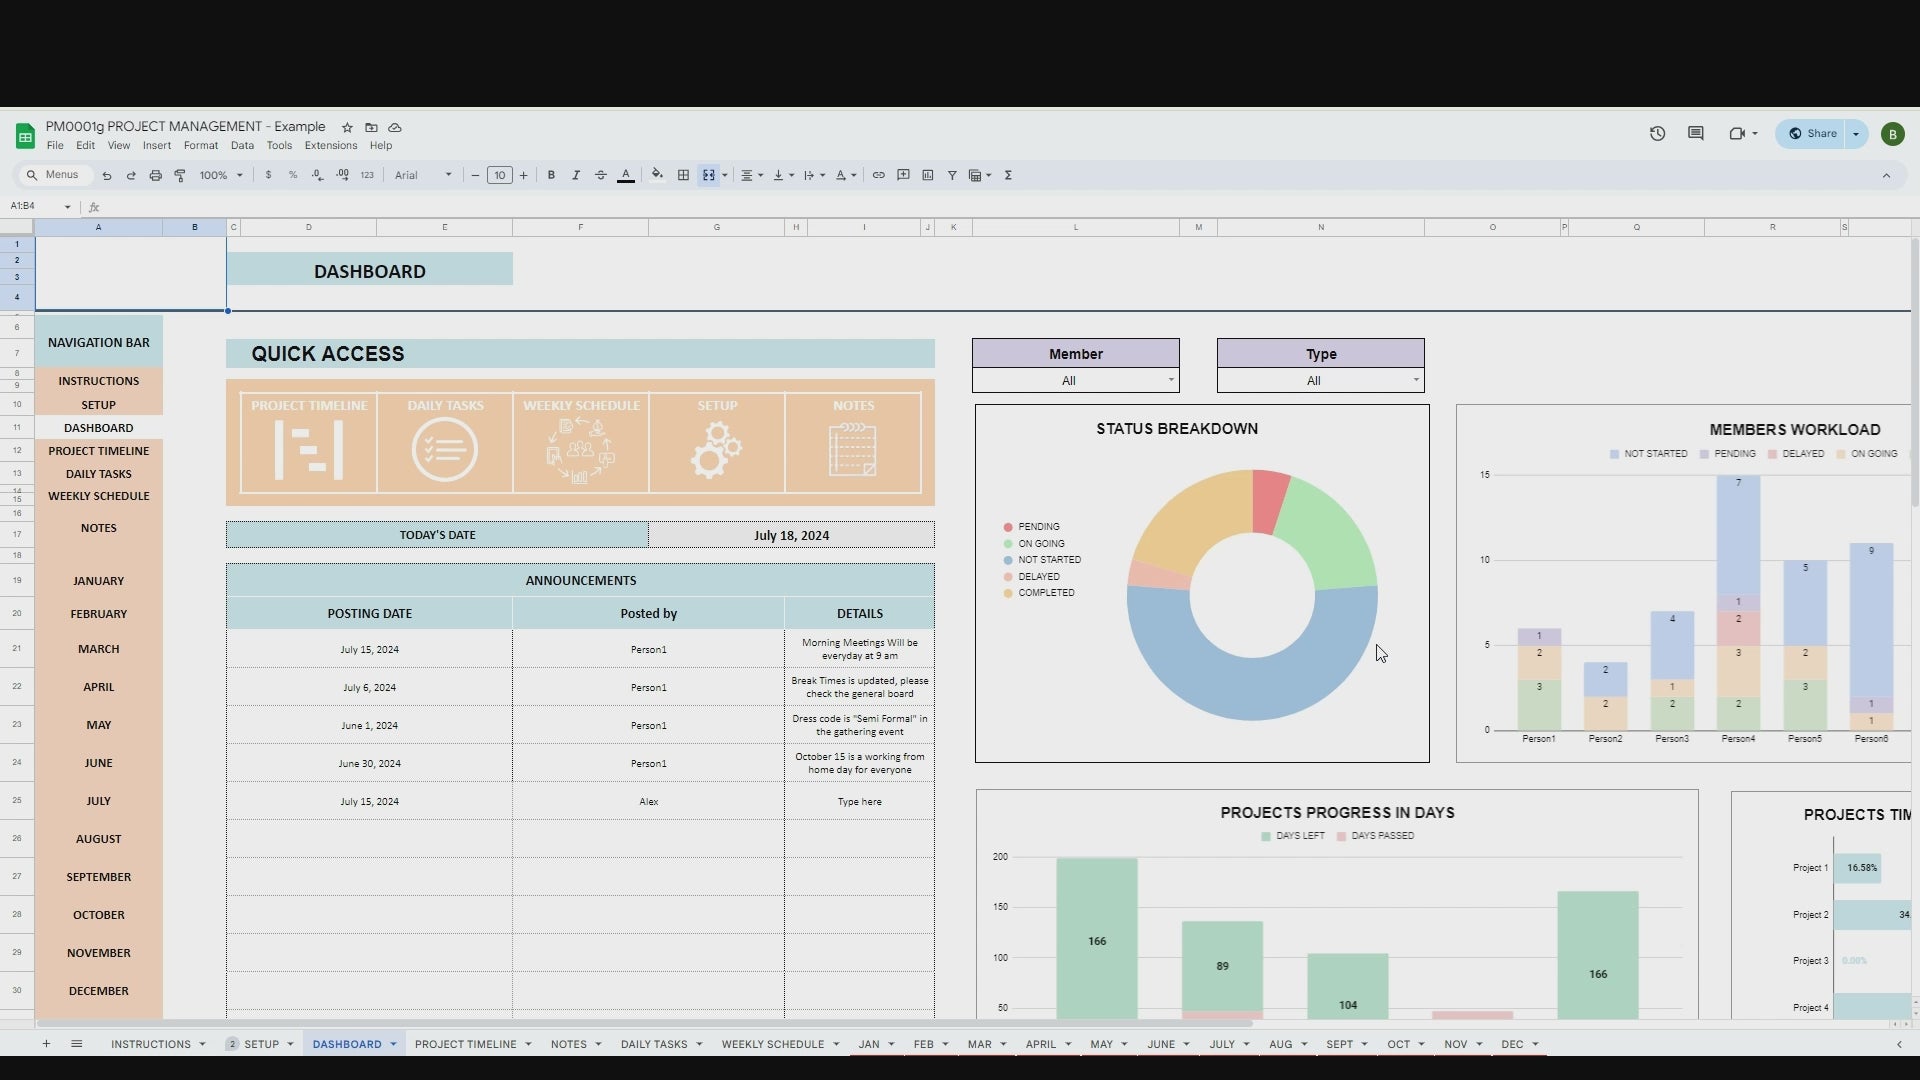Increase decimal places
1920x1080 pixels.
tap(343, 175)
